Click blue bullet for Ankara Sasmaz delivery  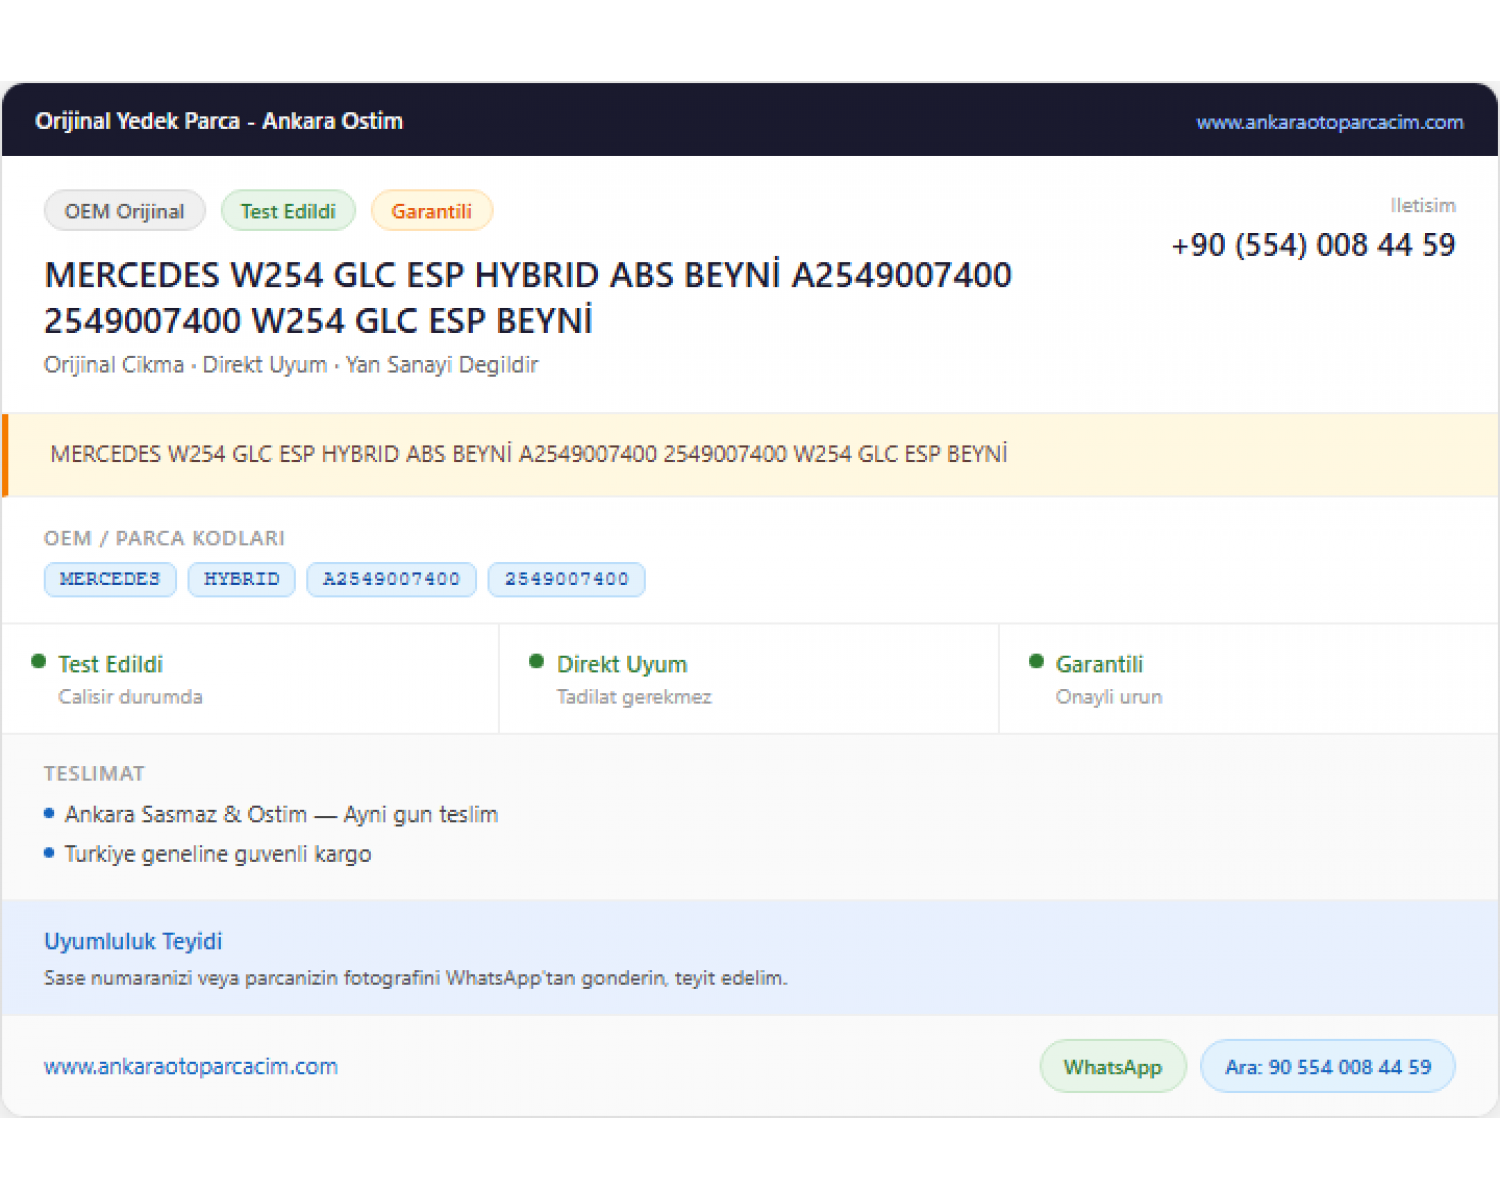pos(49,814)
